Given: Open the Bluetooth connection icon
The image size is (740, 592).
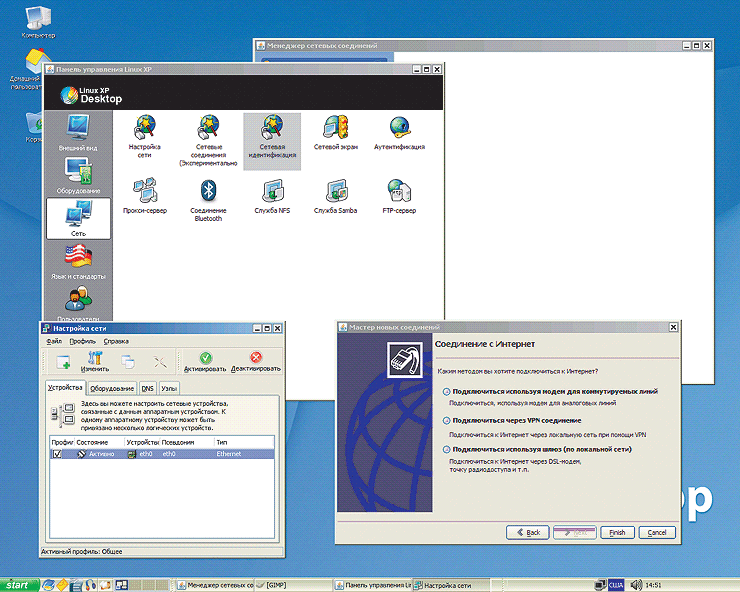Looking at the screenshot, I should pyautogui.click(x=208, y=191).
